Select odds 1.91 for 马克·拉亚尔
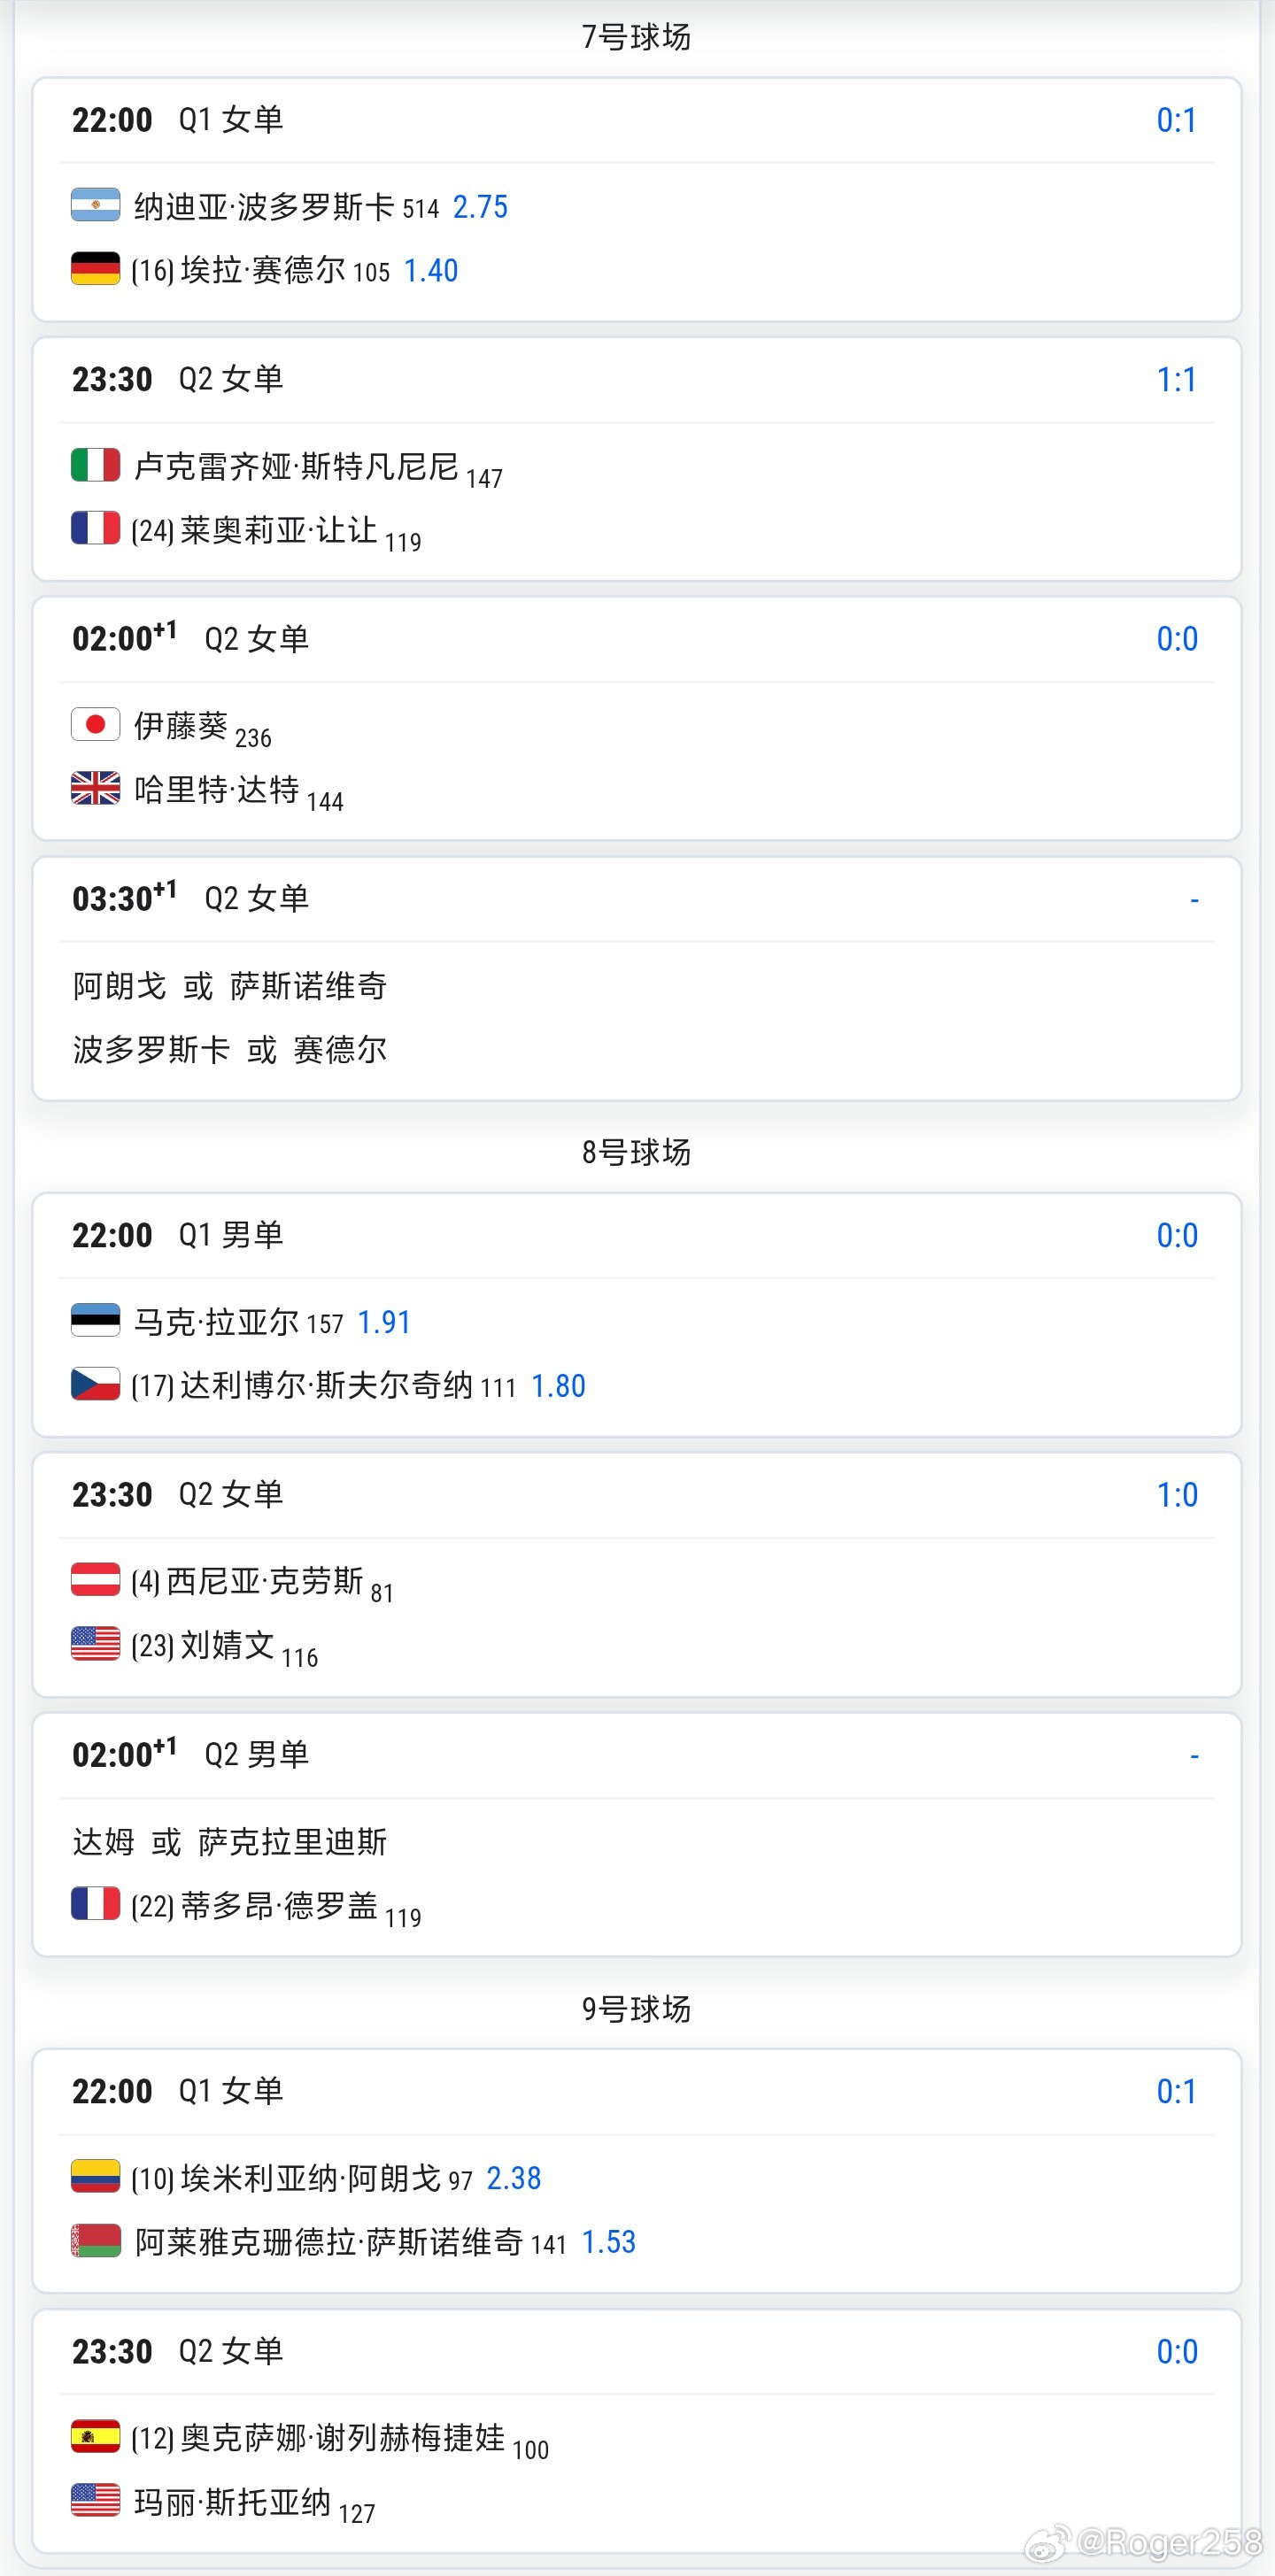Screen dimensions: 1275x2576 coord(384,1322)
